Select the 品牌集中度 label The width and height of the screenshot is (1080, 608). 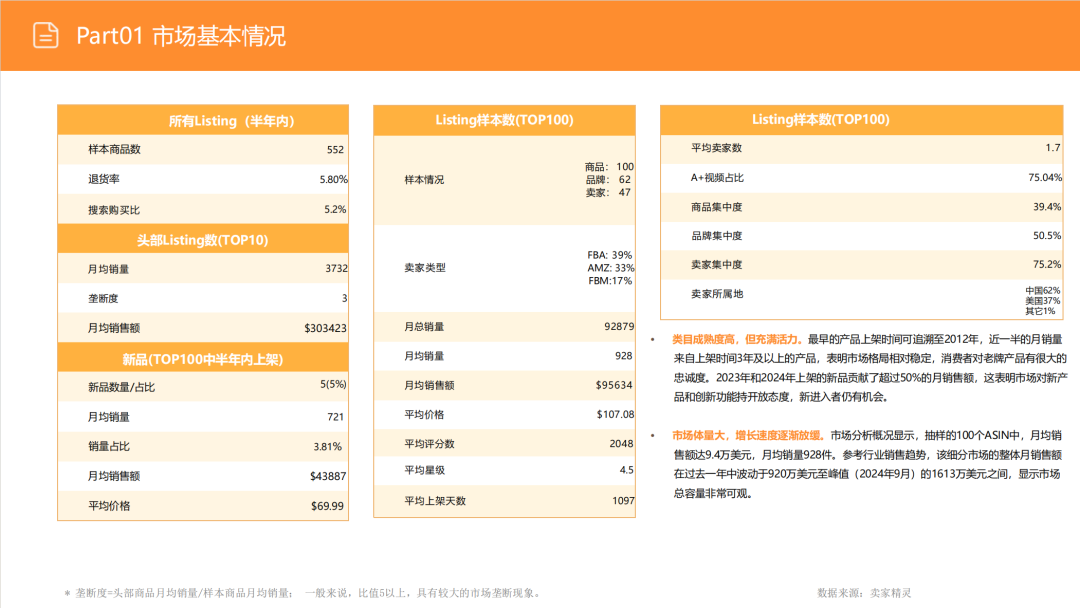(x=716, y=236)
